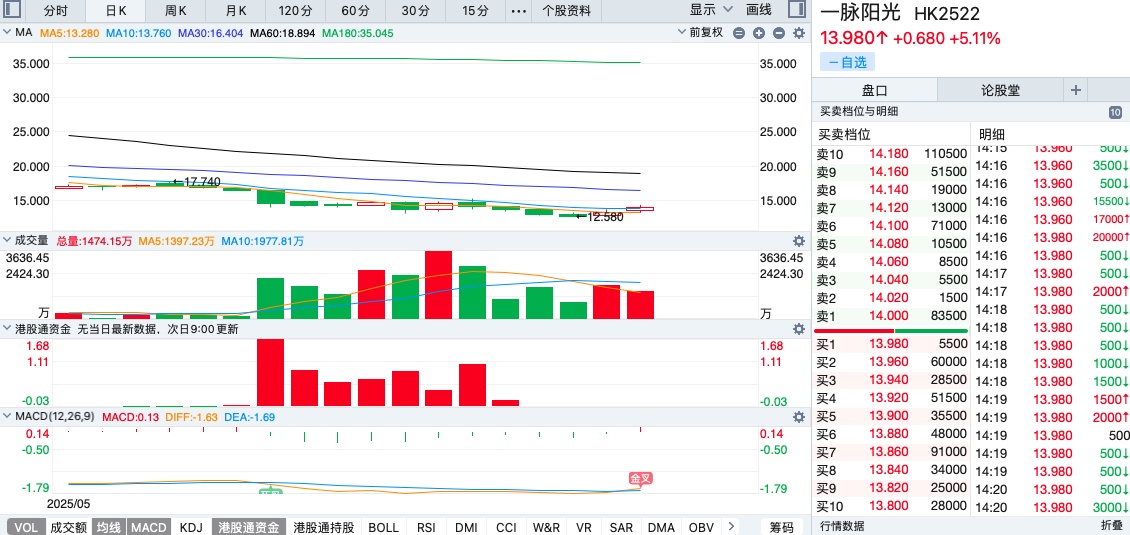Open 个股资料 stock info
This screenshot has width=1130, height=535.
click(566, 11)
